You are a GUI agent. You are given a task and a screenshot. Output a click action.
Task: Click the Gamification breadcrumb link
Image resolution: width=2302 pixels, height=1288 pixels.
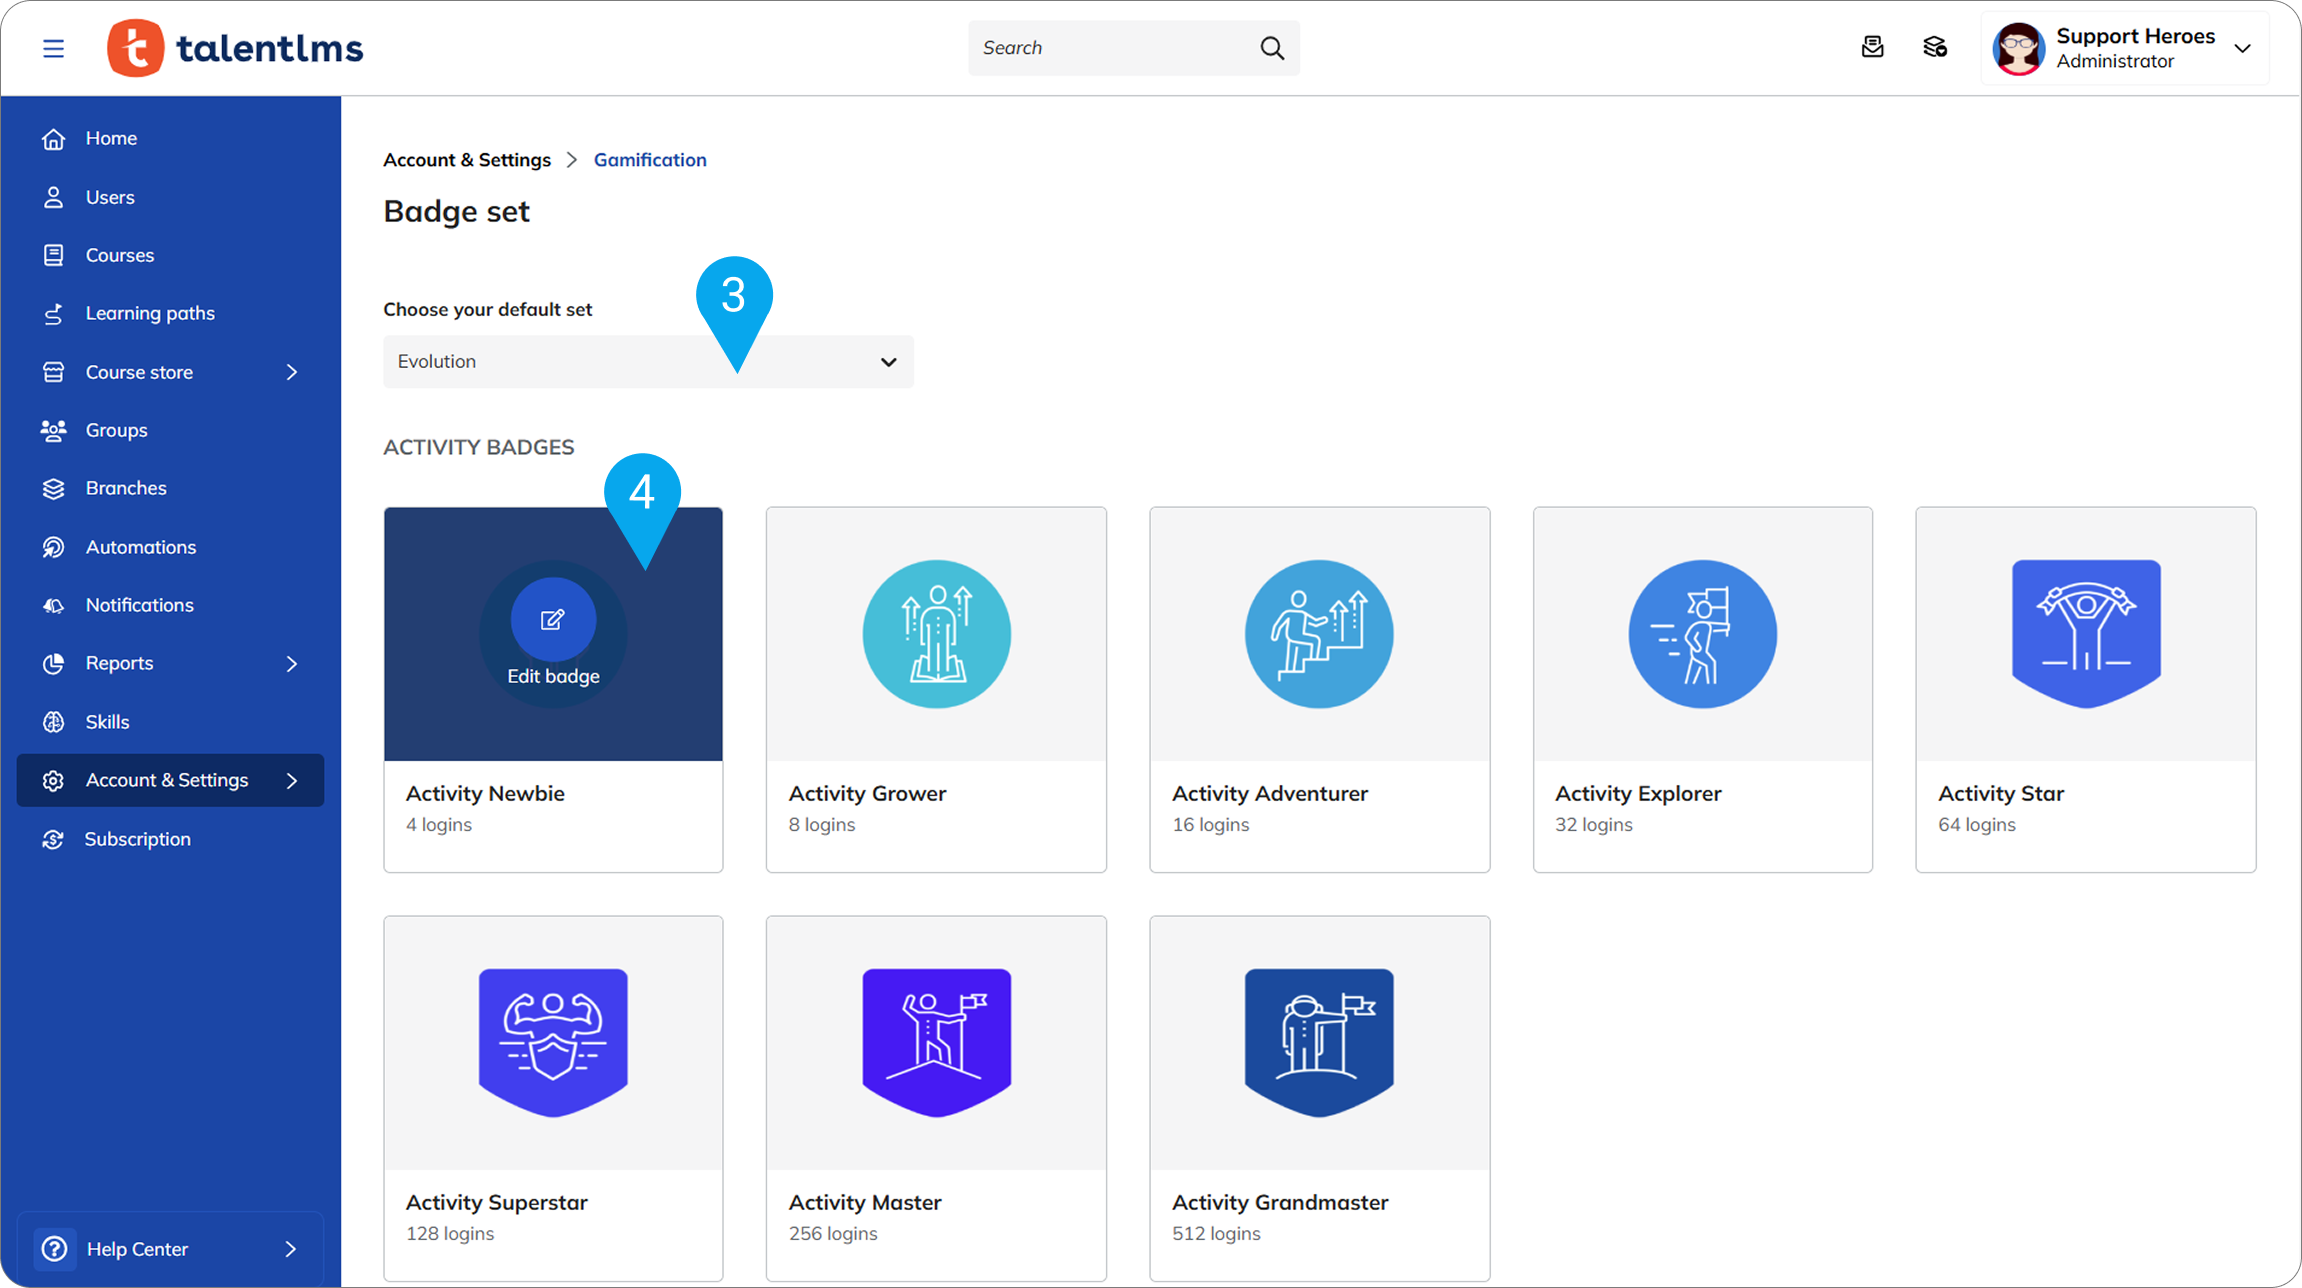(649, 160)
